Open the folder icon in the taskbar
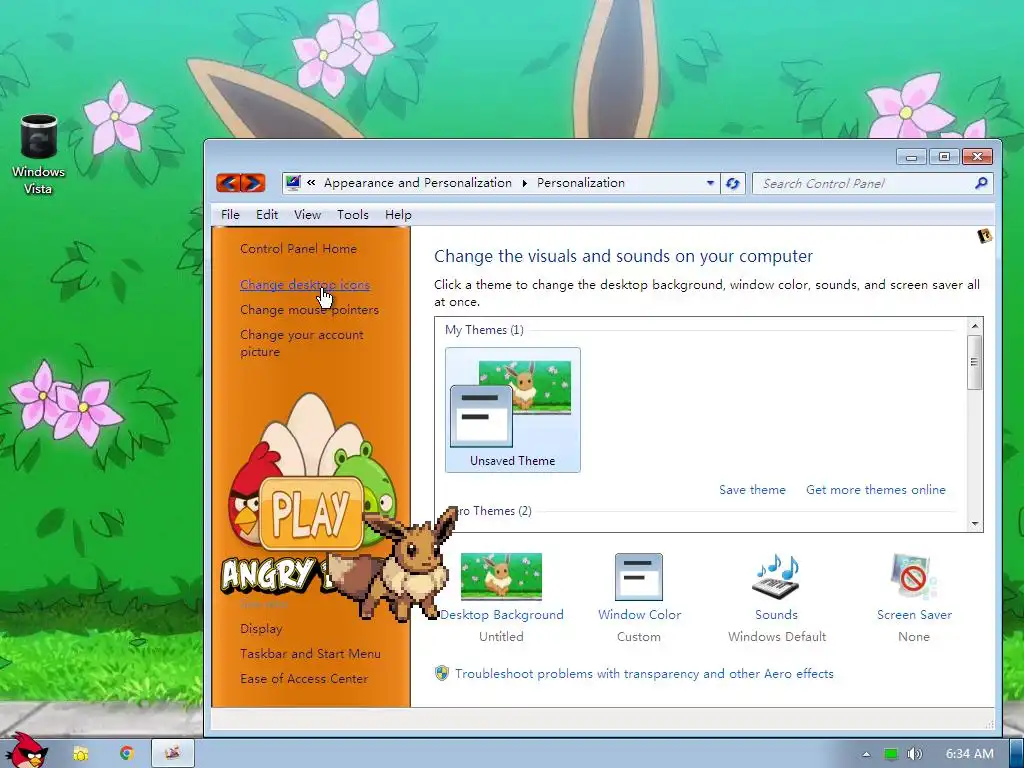The height and width of the screenshot is (768, 1024). [x=80, y=754]
